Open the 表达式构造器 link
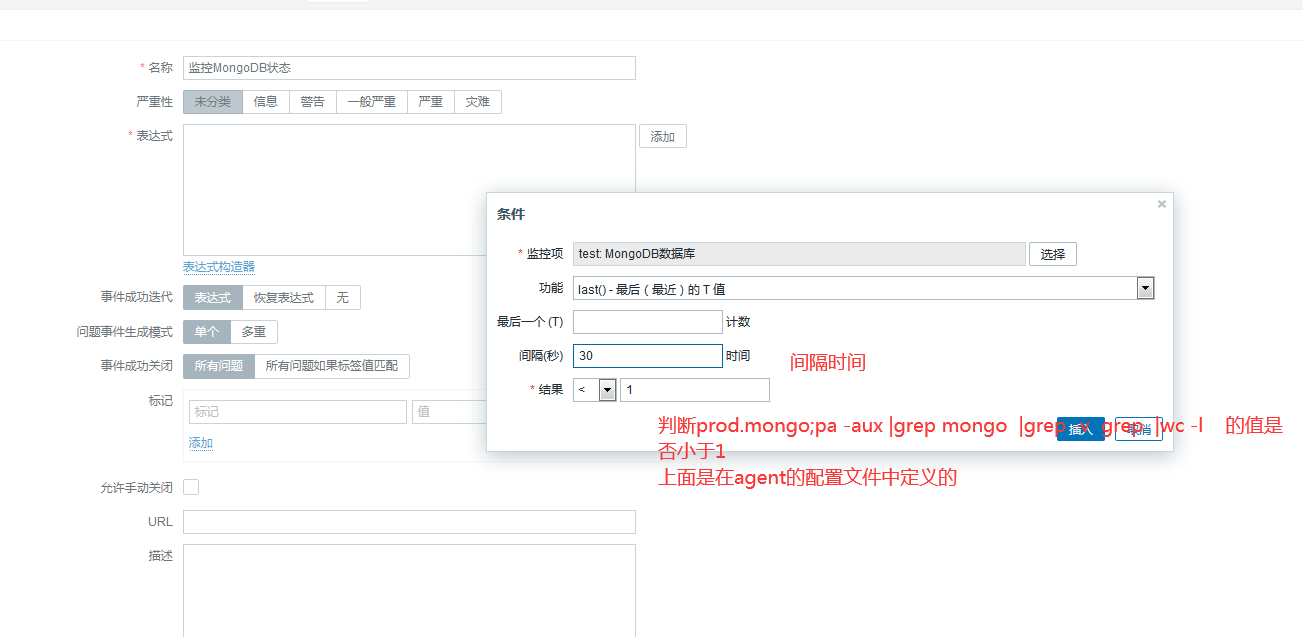Screen dimensions: 1303x637 (218, 267)
